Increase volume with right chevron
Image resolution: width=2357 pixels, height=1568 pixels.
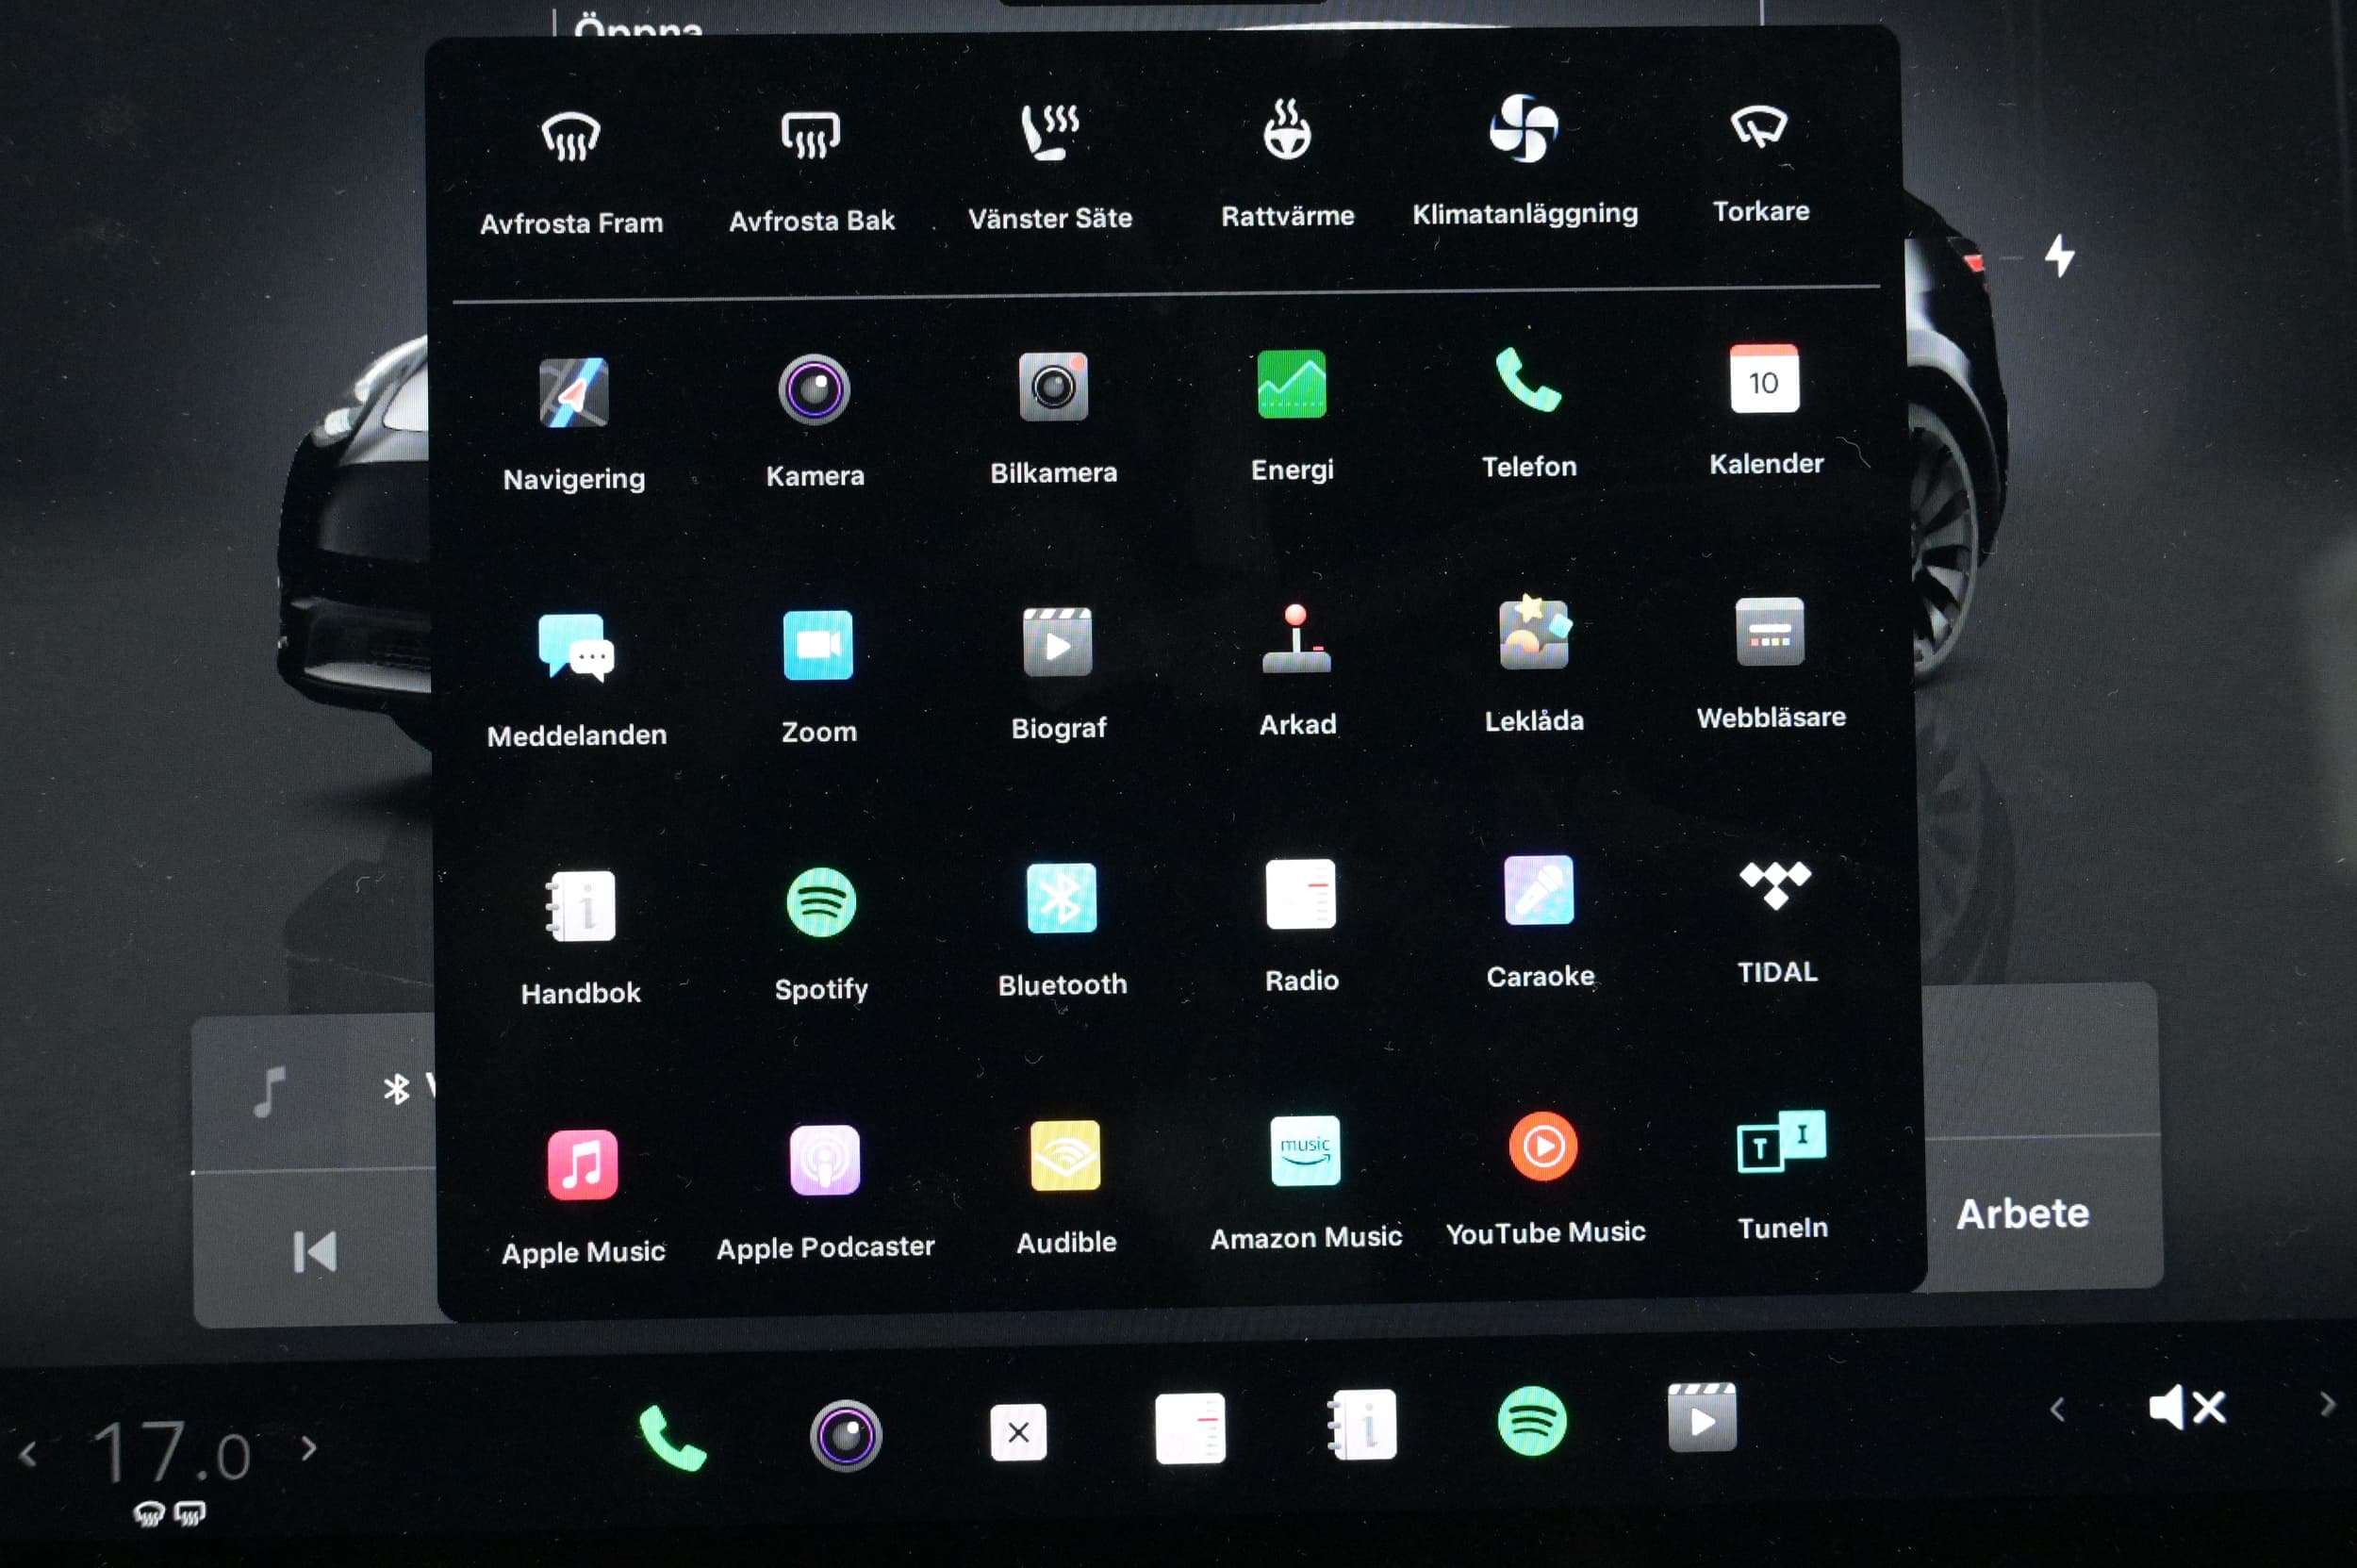point(2327,1405)
